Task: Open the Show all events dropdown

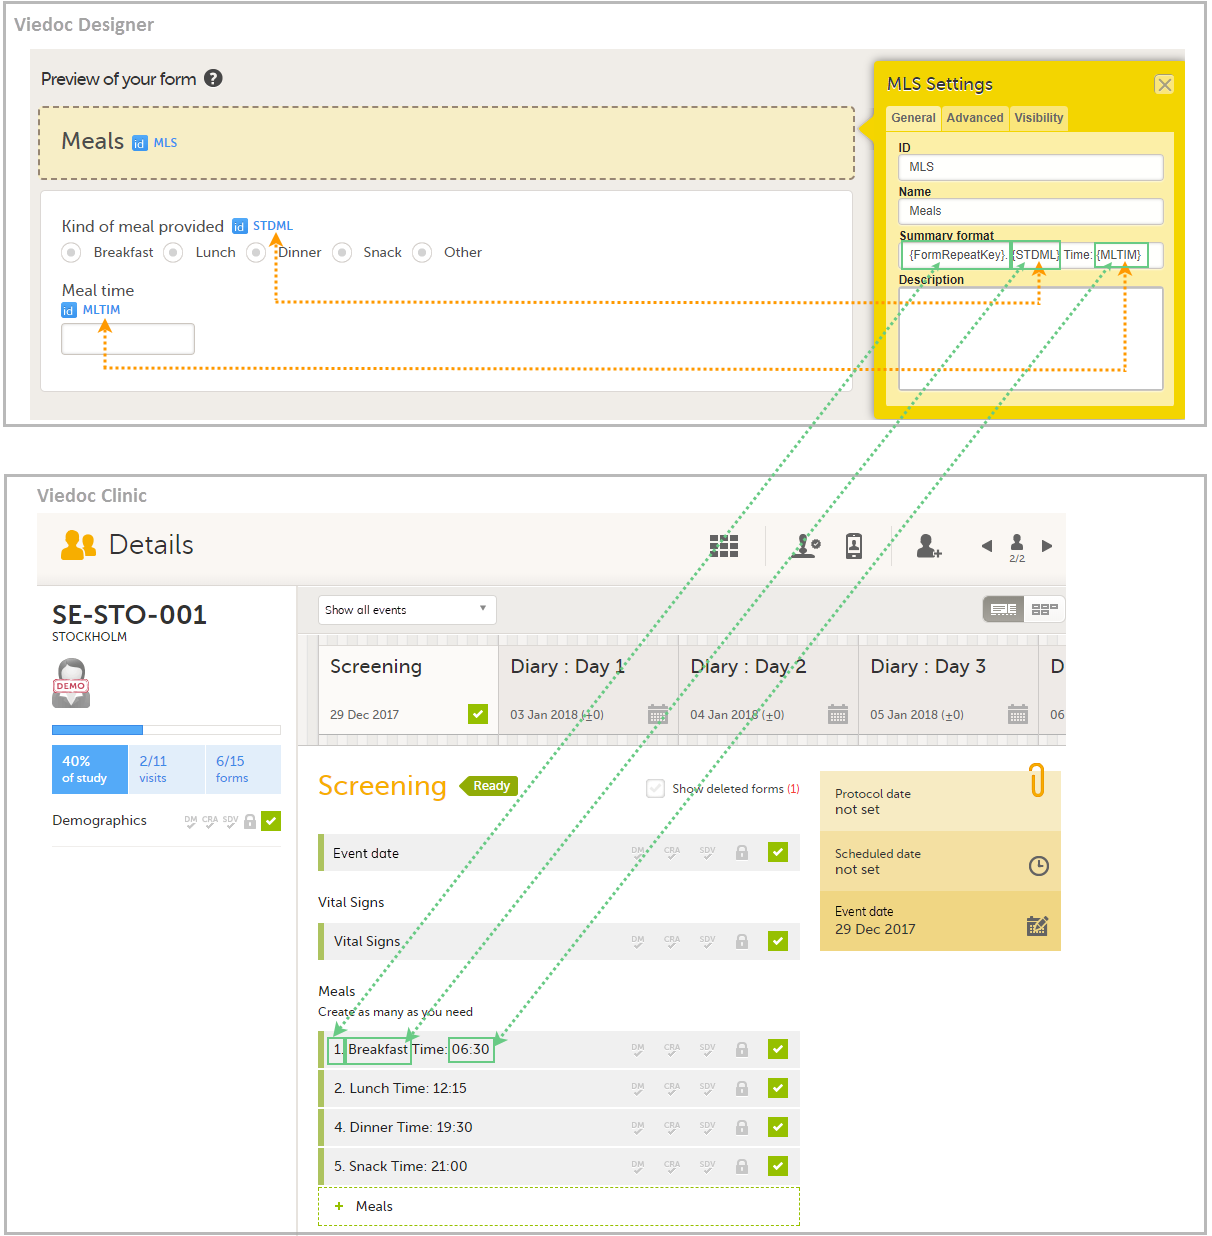Action: [407, 610]
